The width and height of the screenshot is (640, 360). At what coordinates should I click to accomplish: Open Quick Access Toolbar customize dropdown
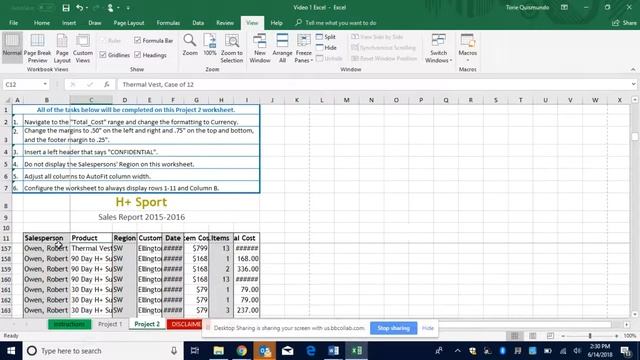pyautogui.click(x=128, y=8)
